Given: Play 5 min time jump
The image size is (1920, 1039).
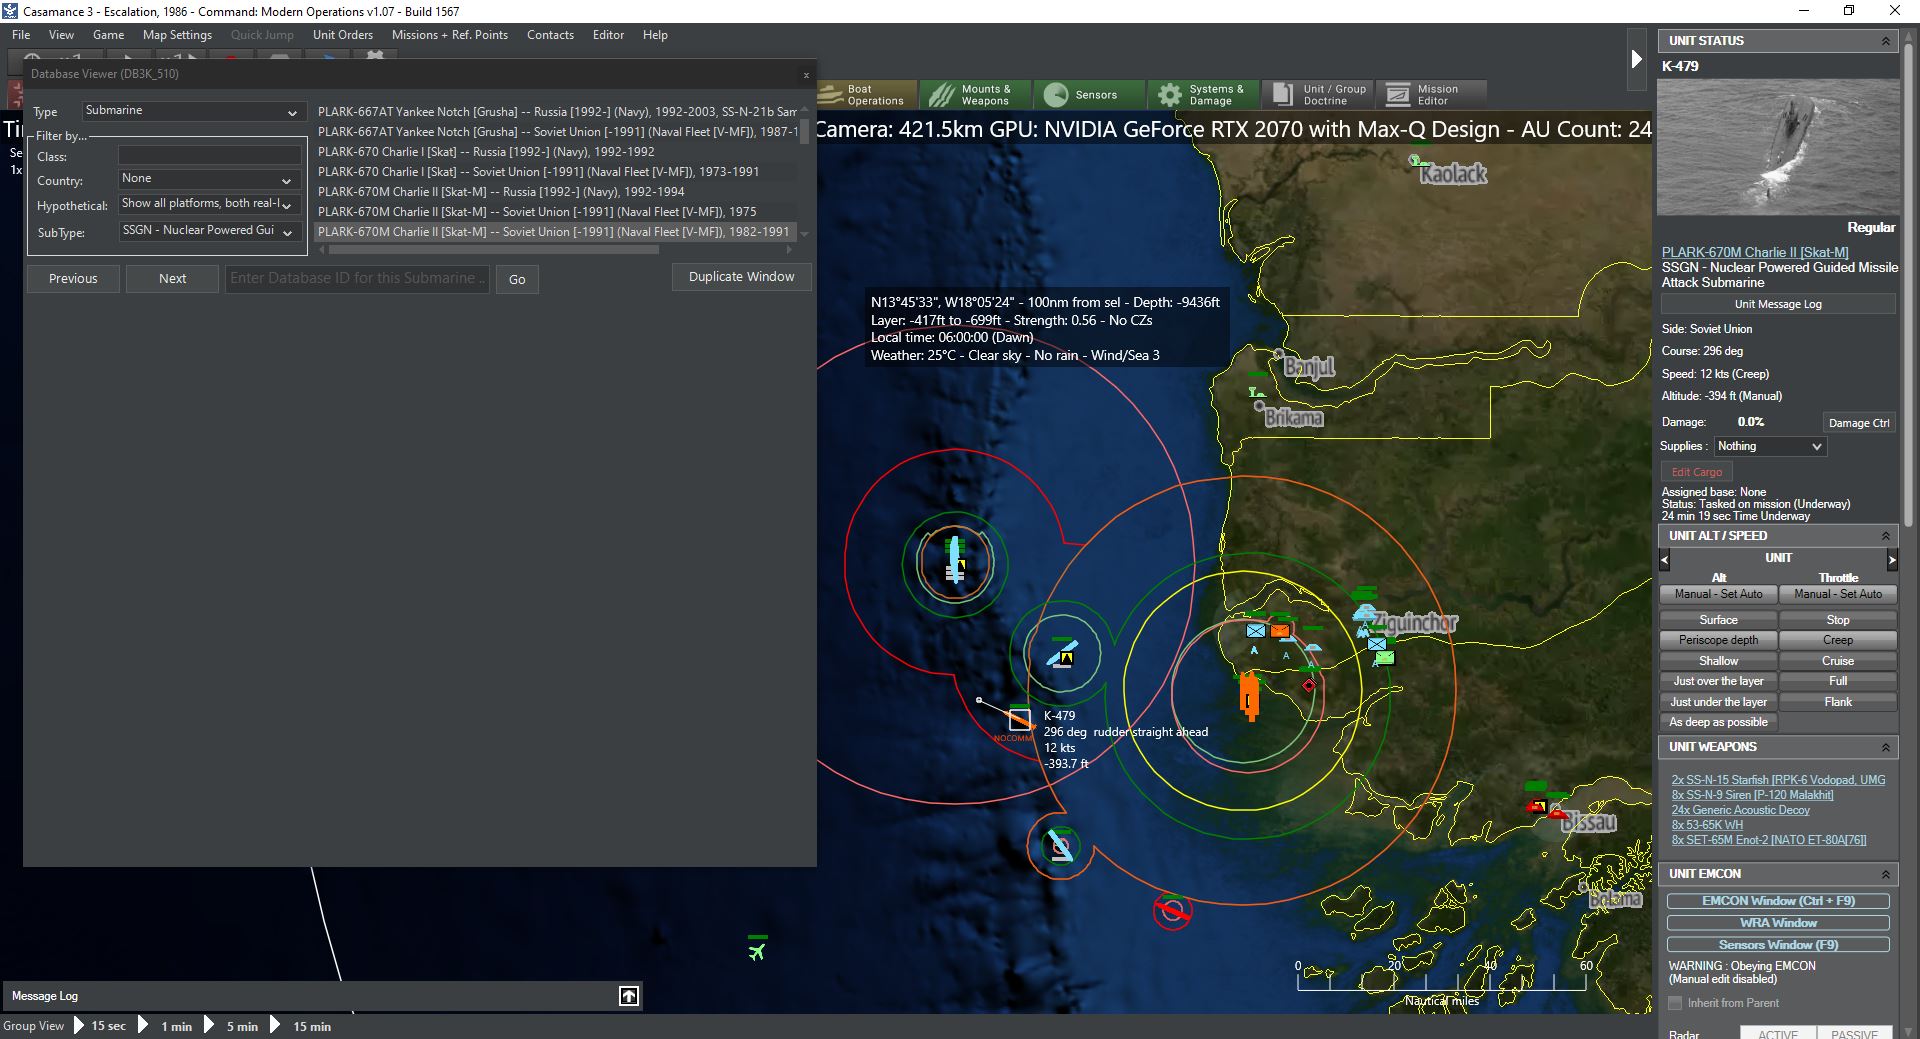Looking at the screenshot, I should click(x=231, y=1026).
